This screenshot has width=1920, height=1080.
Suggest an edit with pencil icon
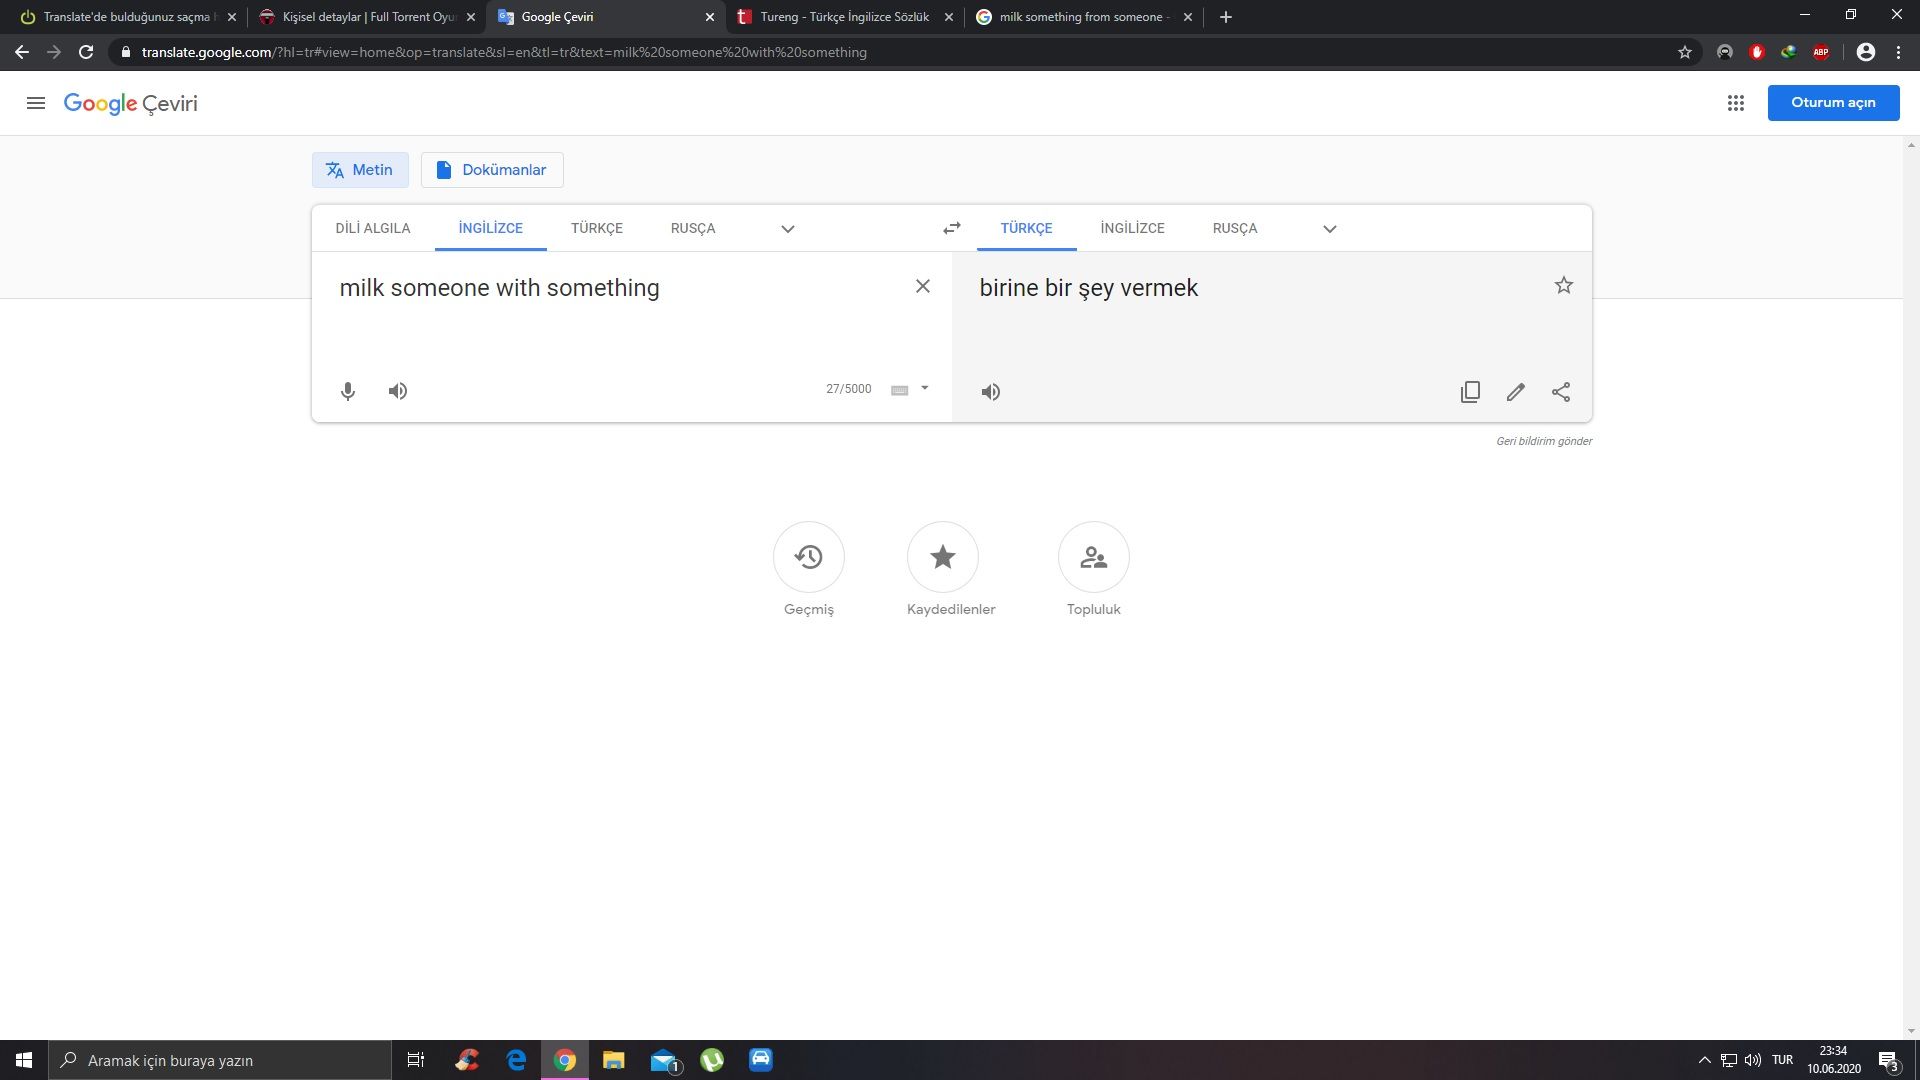tap(1516, 392)
